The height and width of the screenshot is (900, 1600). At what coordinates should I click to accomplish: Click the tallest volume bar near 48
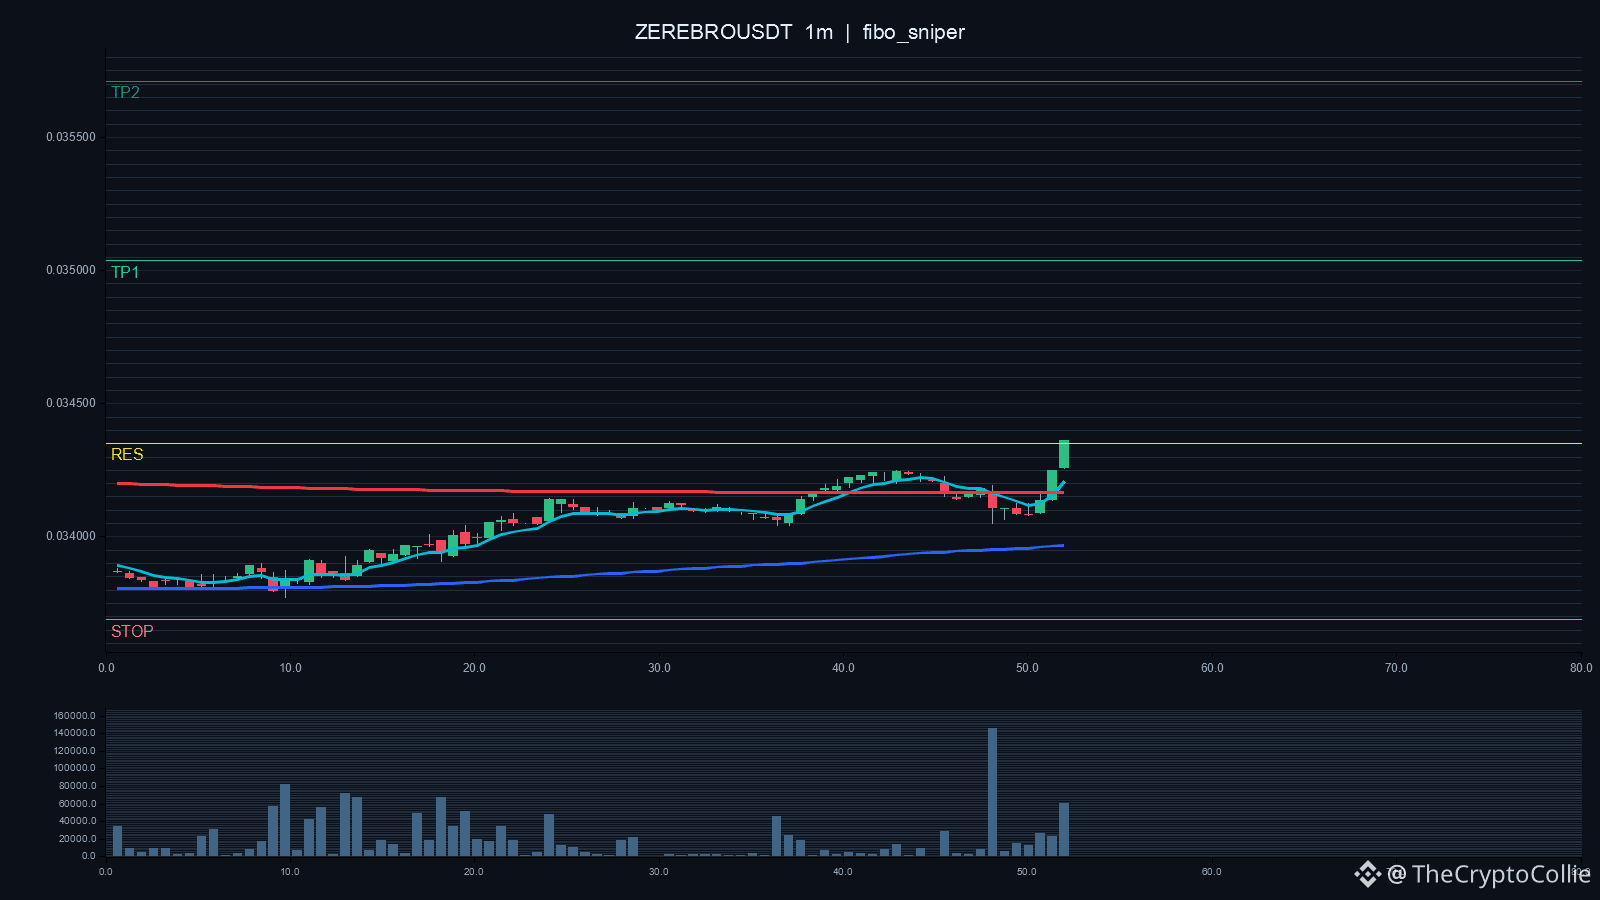tap(992, 792)
